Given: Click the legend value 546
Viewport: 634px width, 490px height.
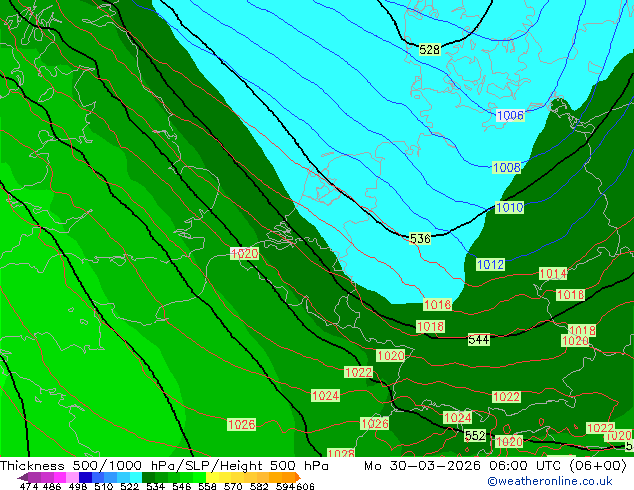Looking at the screenshot, I should 182,486.
